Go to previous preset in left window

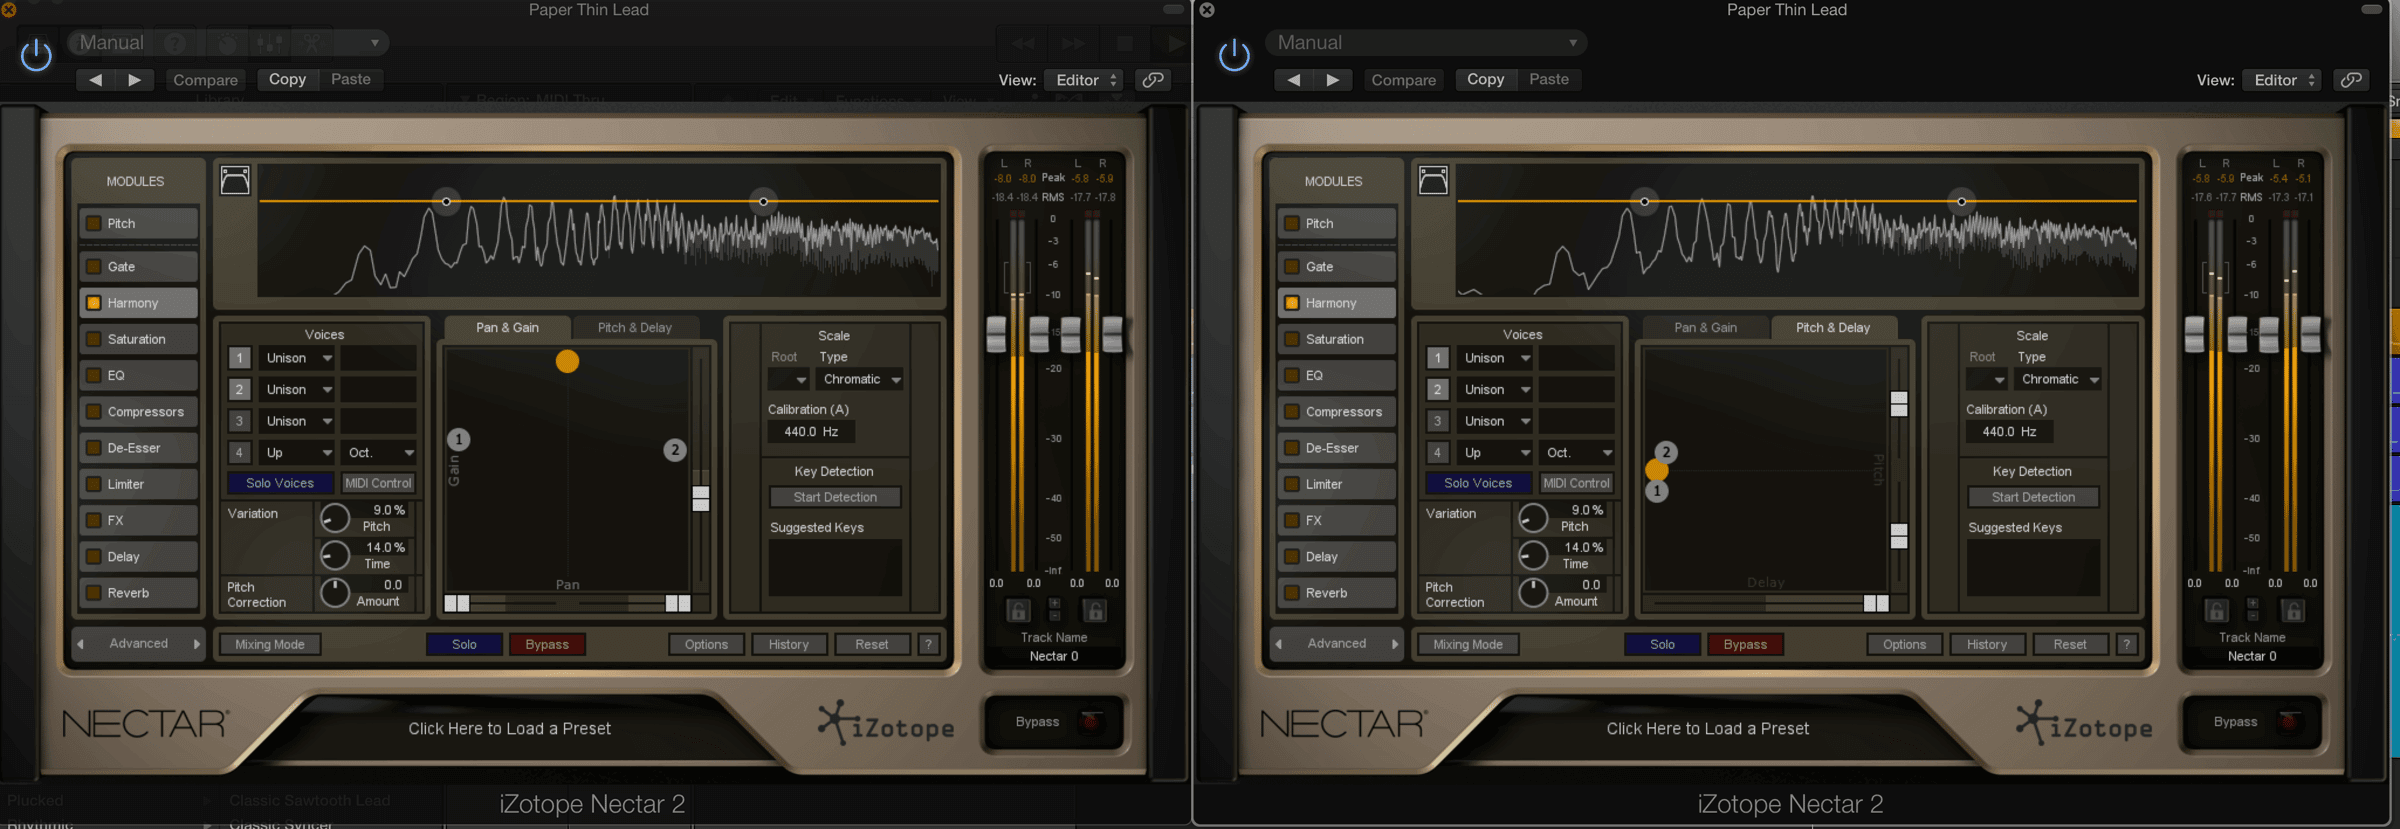click(96, 80)
